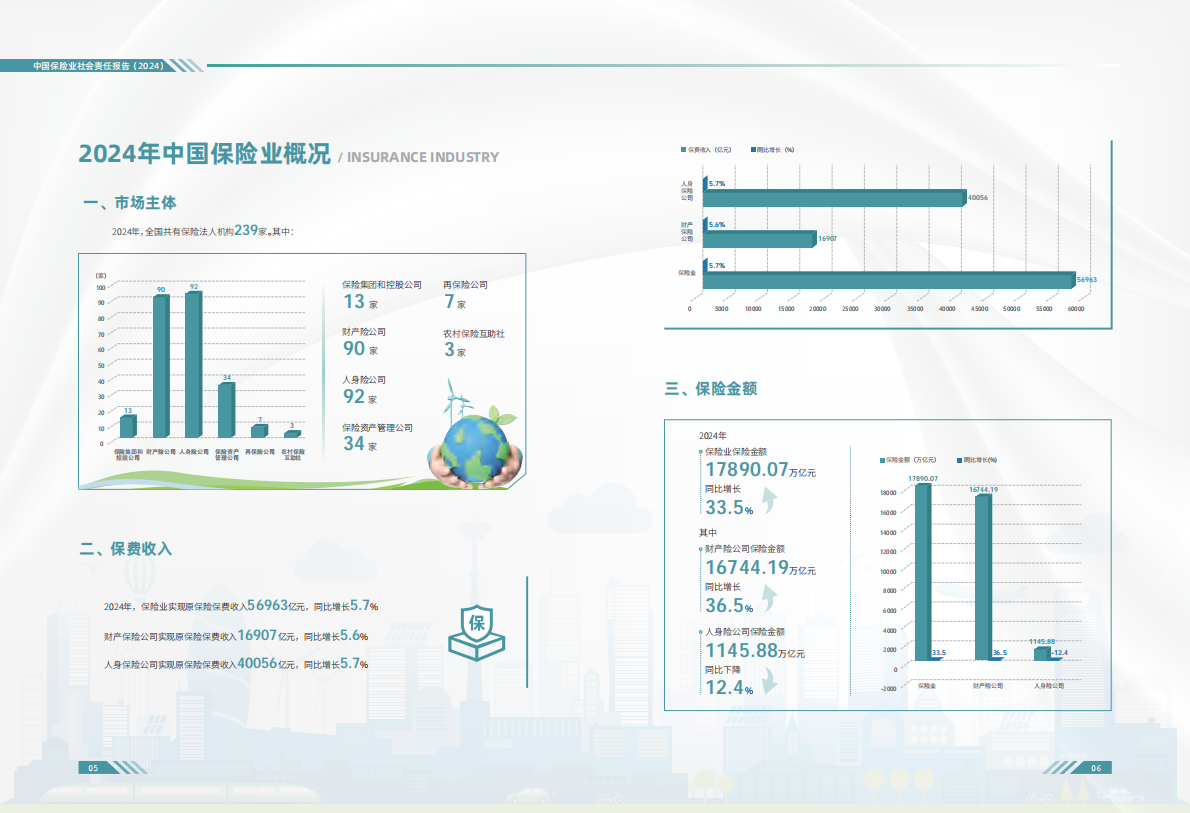Screen dimensions: 1190x813
Task: Click the upward arrow beside 36.5%
Action: (x=770, y=598)
